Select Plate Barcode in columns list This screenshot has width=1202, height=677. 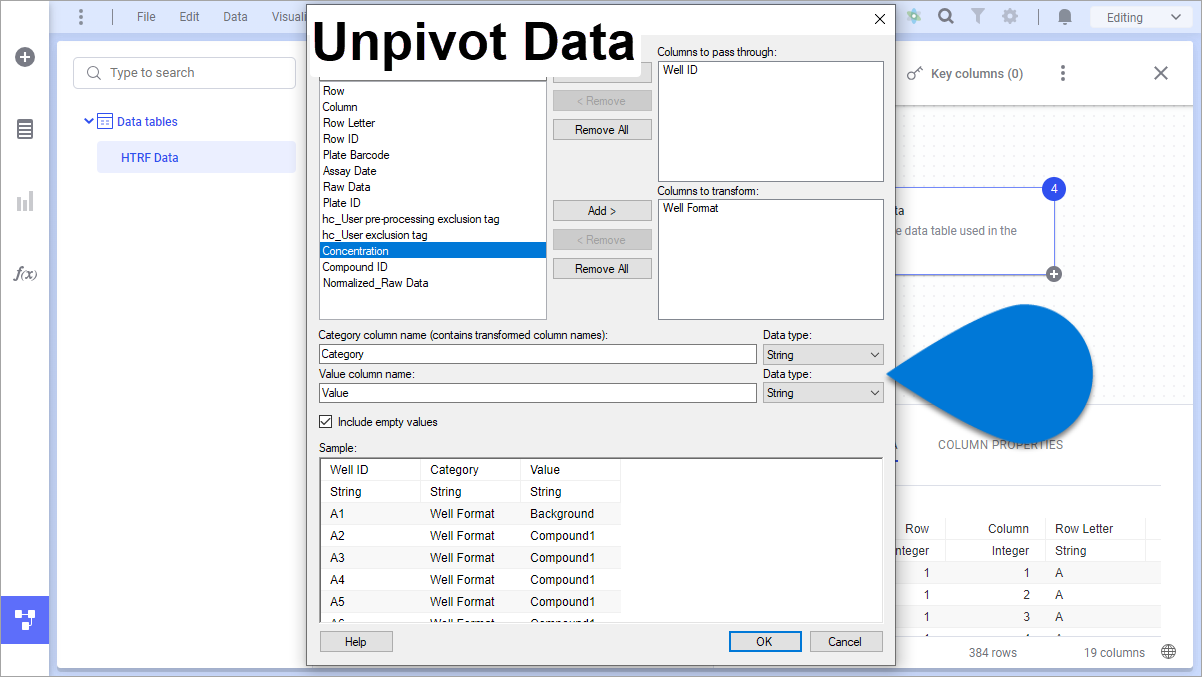[433, 155]
